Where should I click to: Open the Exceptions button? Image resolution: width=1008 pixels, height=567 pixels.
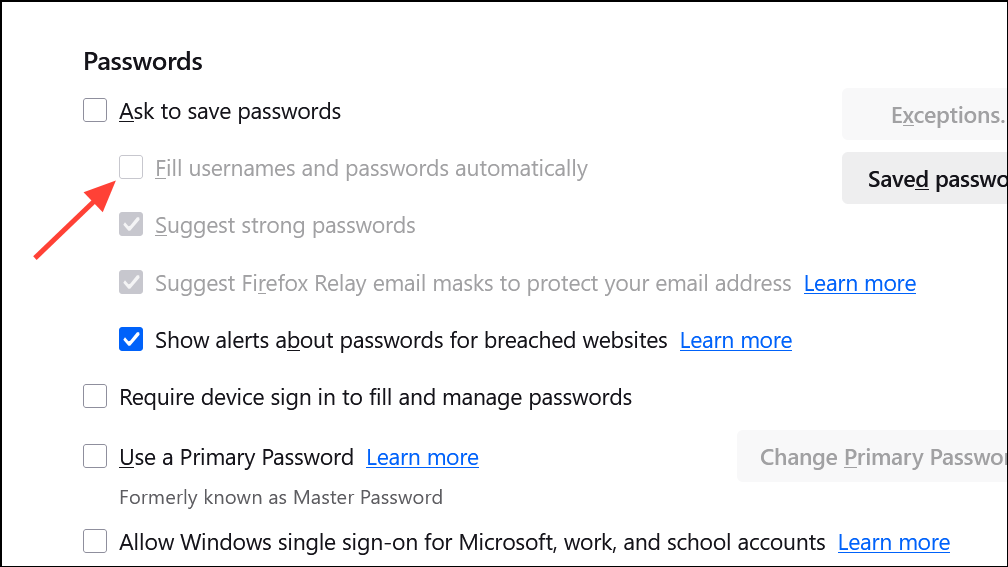click(x=925, y=115)
